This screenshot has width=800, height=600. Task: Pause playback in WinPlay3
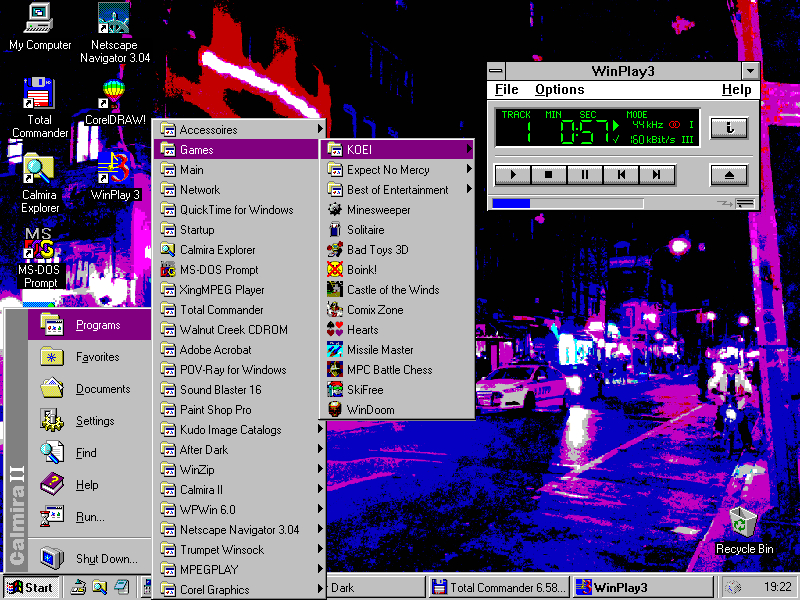coord(584,175)
